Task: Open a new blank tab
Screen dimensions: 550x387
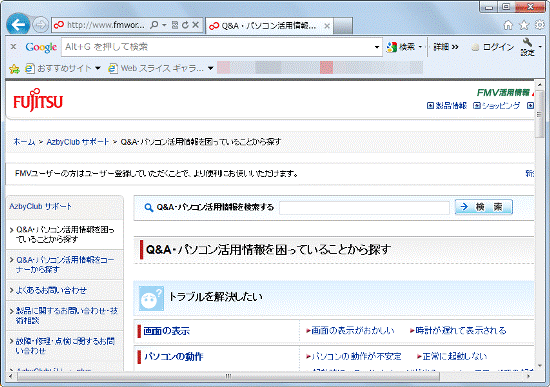Action: click(343, 26)
